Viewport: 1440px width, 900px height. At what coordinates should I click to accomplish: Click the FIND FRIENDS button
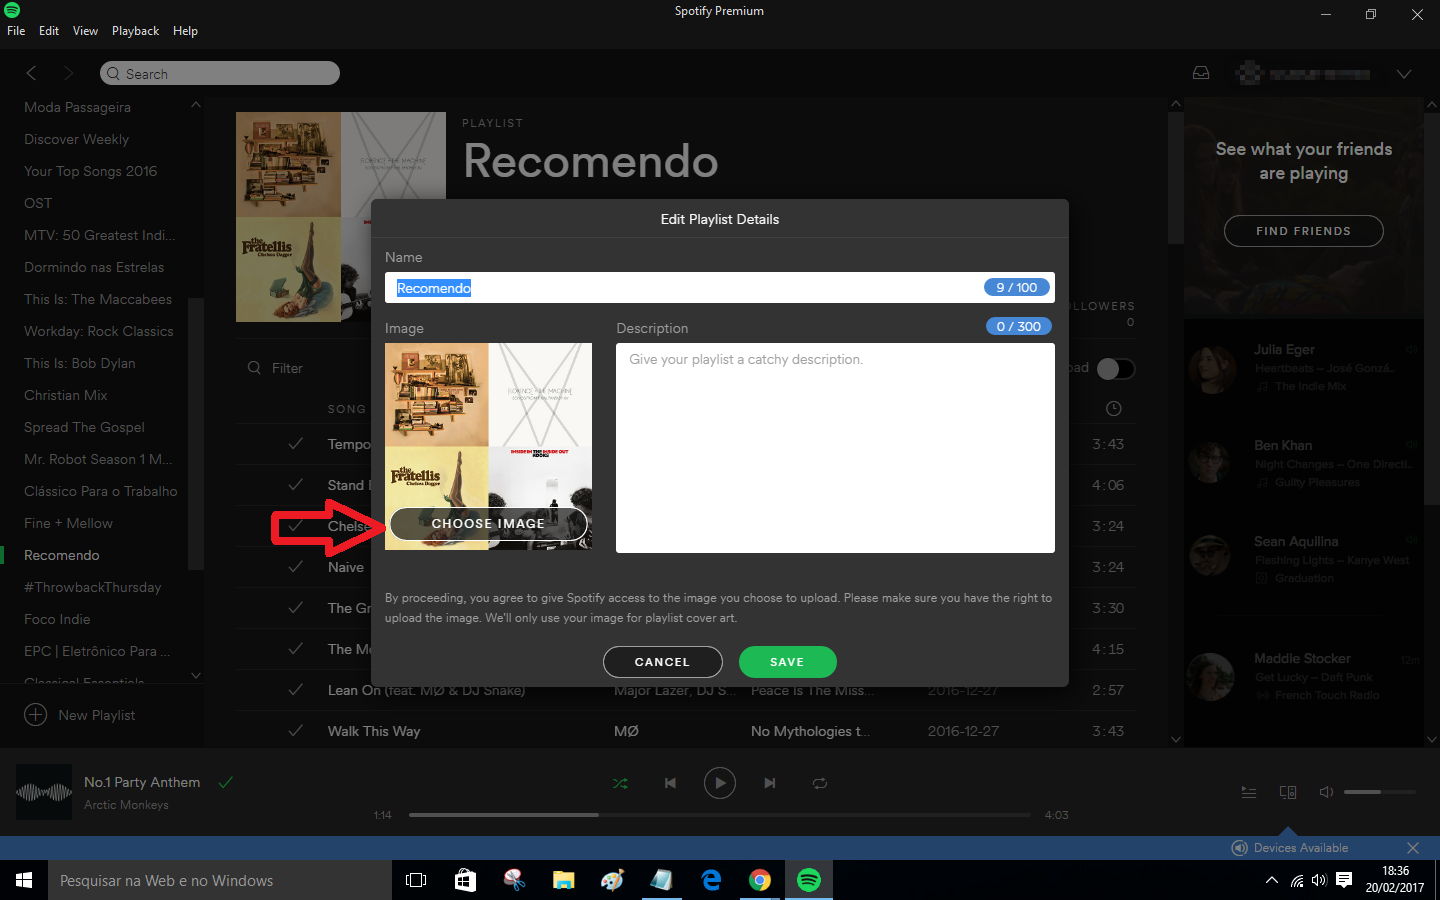click(1303, 231)
